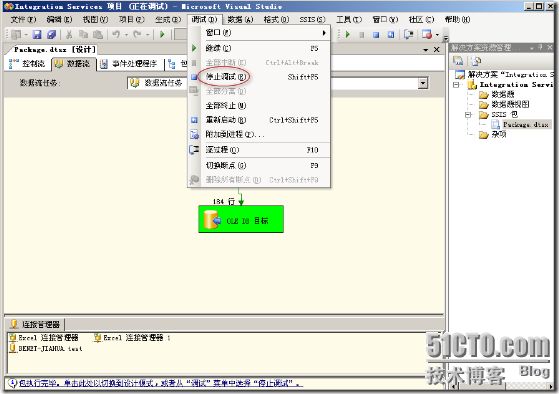Screen dimensions: 559x394
Task: Select 附加到进程 menu entry
Action: 259,134
